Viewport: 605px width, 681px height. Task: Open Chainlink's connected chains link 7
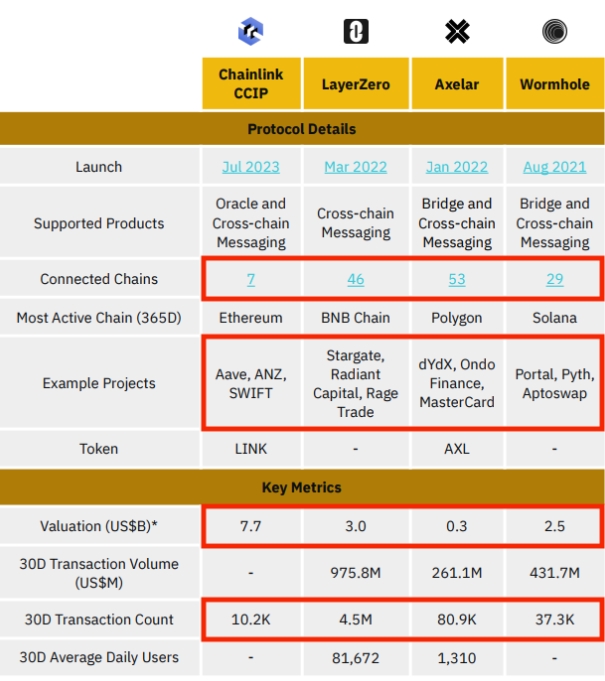tap(251, 279)
